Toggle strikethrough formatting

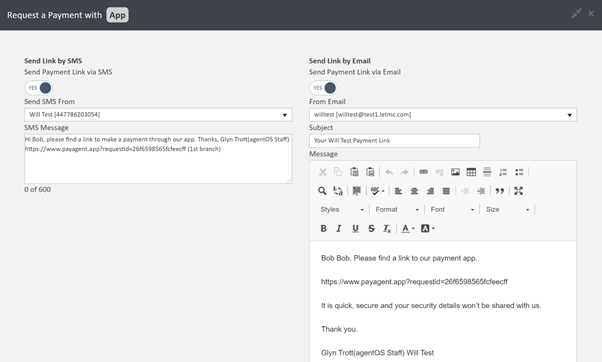coord(371,228)
